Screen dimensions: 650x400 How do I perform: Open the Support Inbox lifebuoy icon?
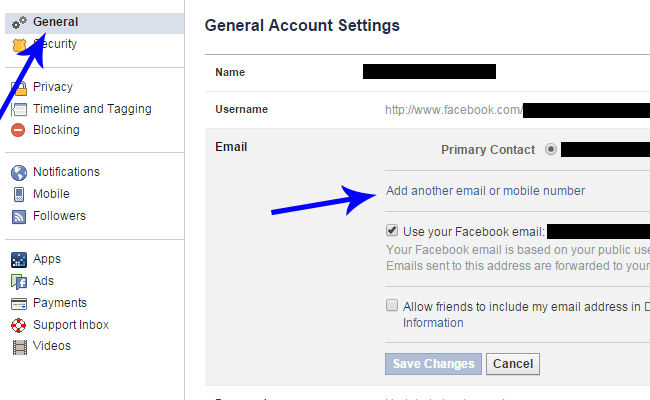(x=19, y=325)
